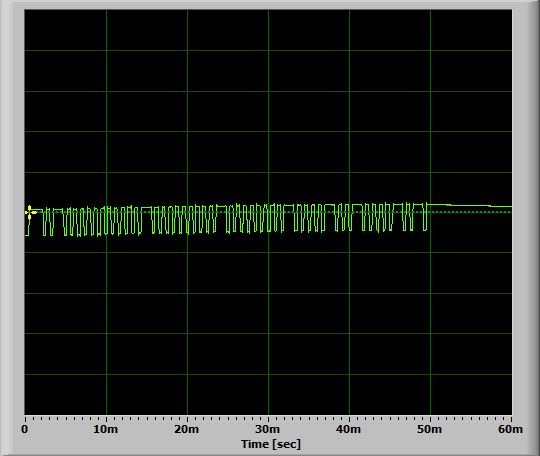Click the dotted reference line past 50m
The height and width of the screenshot is (456, 540).
point(470,212)
